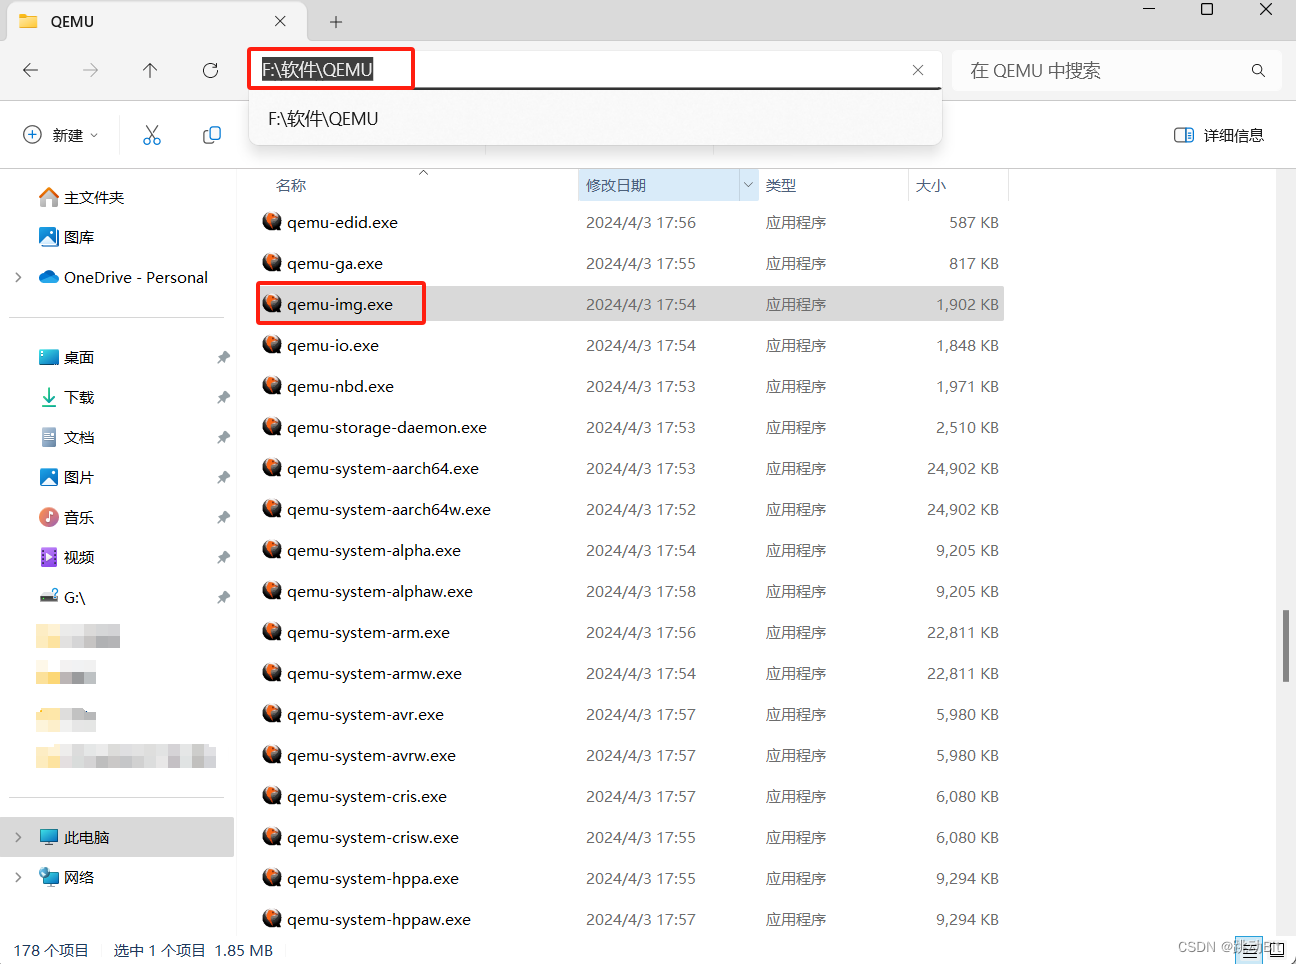Expand the 网络 tree node

coord(19,877)
